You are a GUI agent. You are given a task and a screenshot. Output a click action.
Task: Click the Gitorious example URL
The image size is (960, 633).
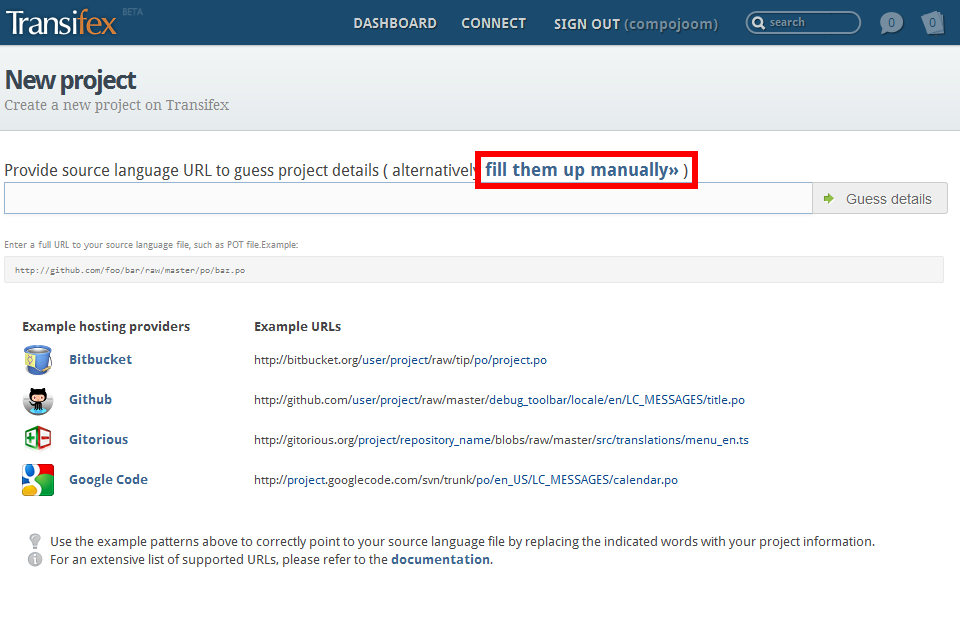coord(501,440)
